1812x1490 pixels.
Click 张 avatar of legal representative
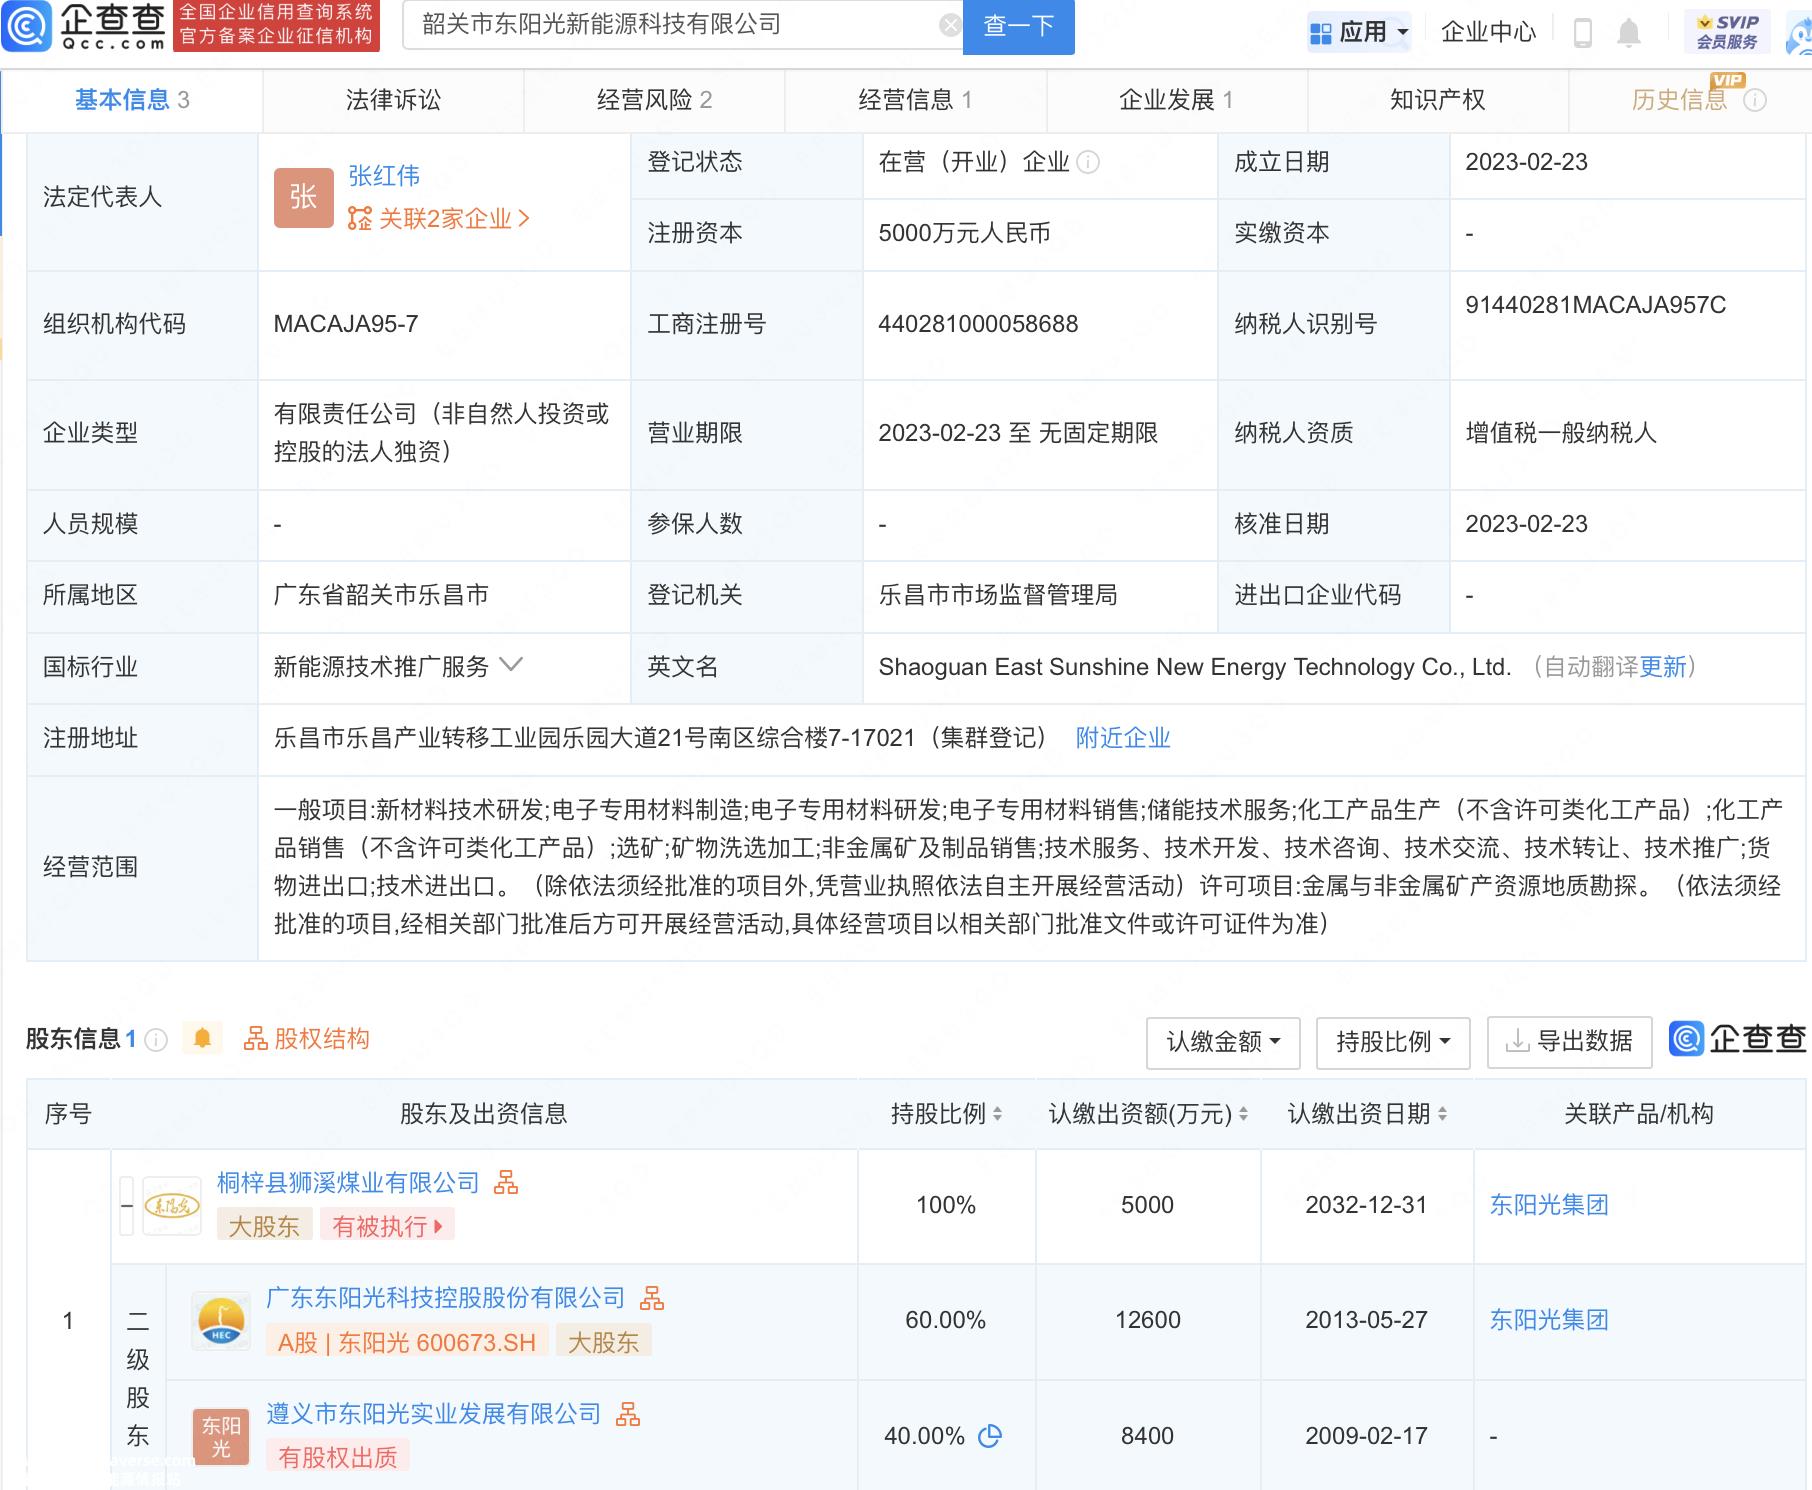(304, 197)
